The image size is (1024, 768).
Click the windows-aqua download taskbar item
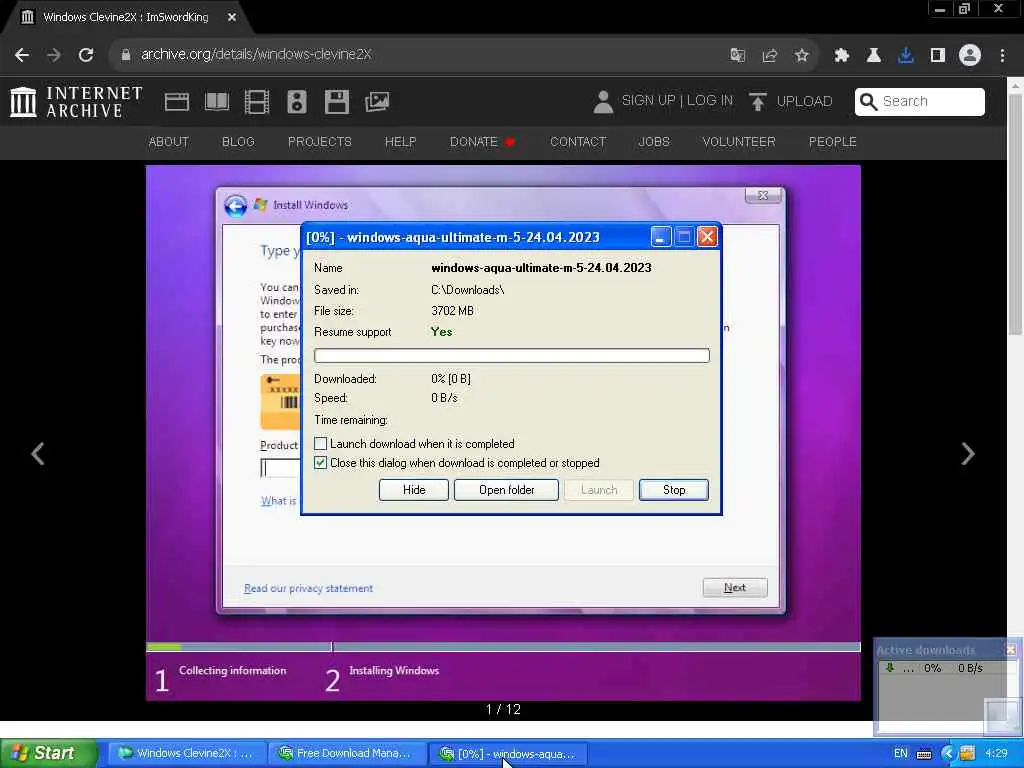507,754
